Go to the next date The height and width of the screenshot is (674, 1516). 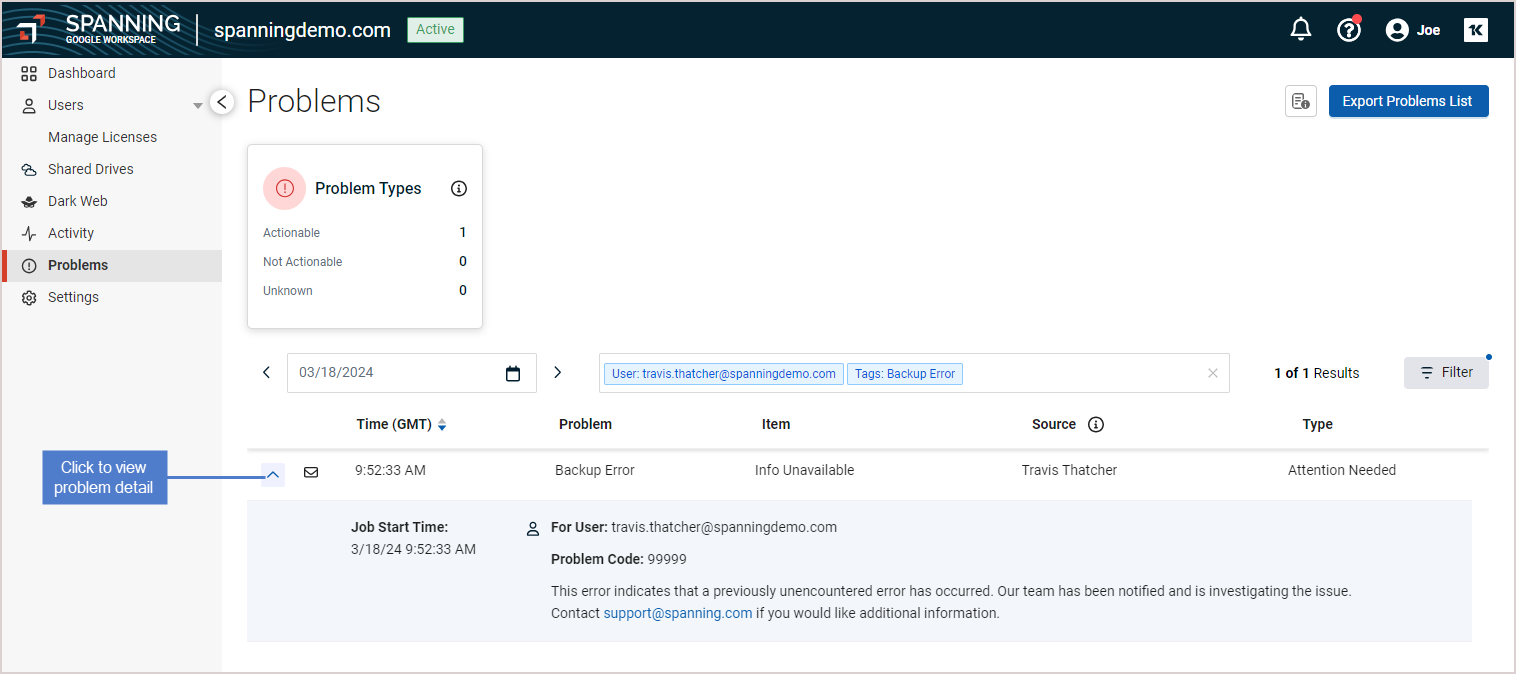[558, 372]
